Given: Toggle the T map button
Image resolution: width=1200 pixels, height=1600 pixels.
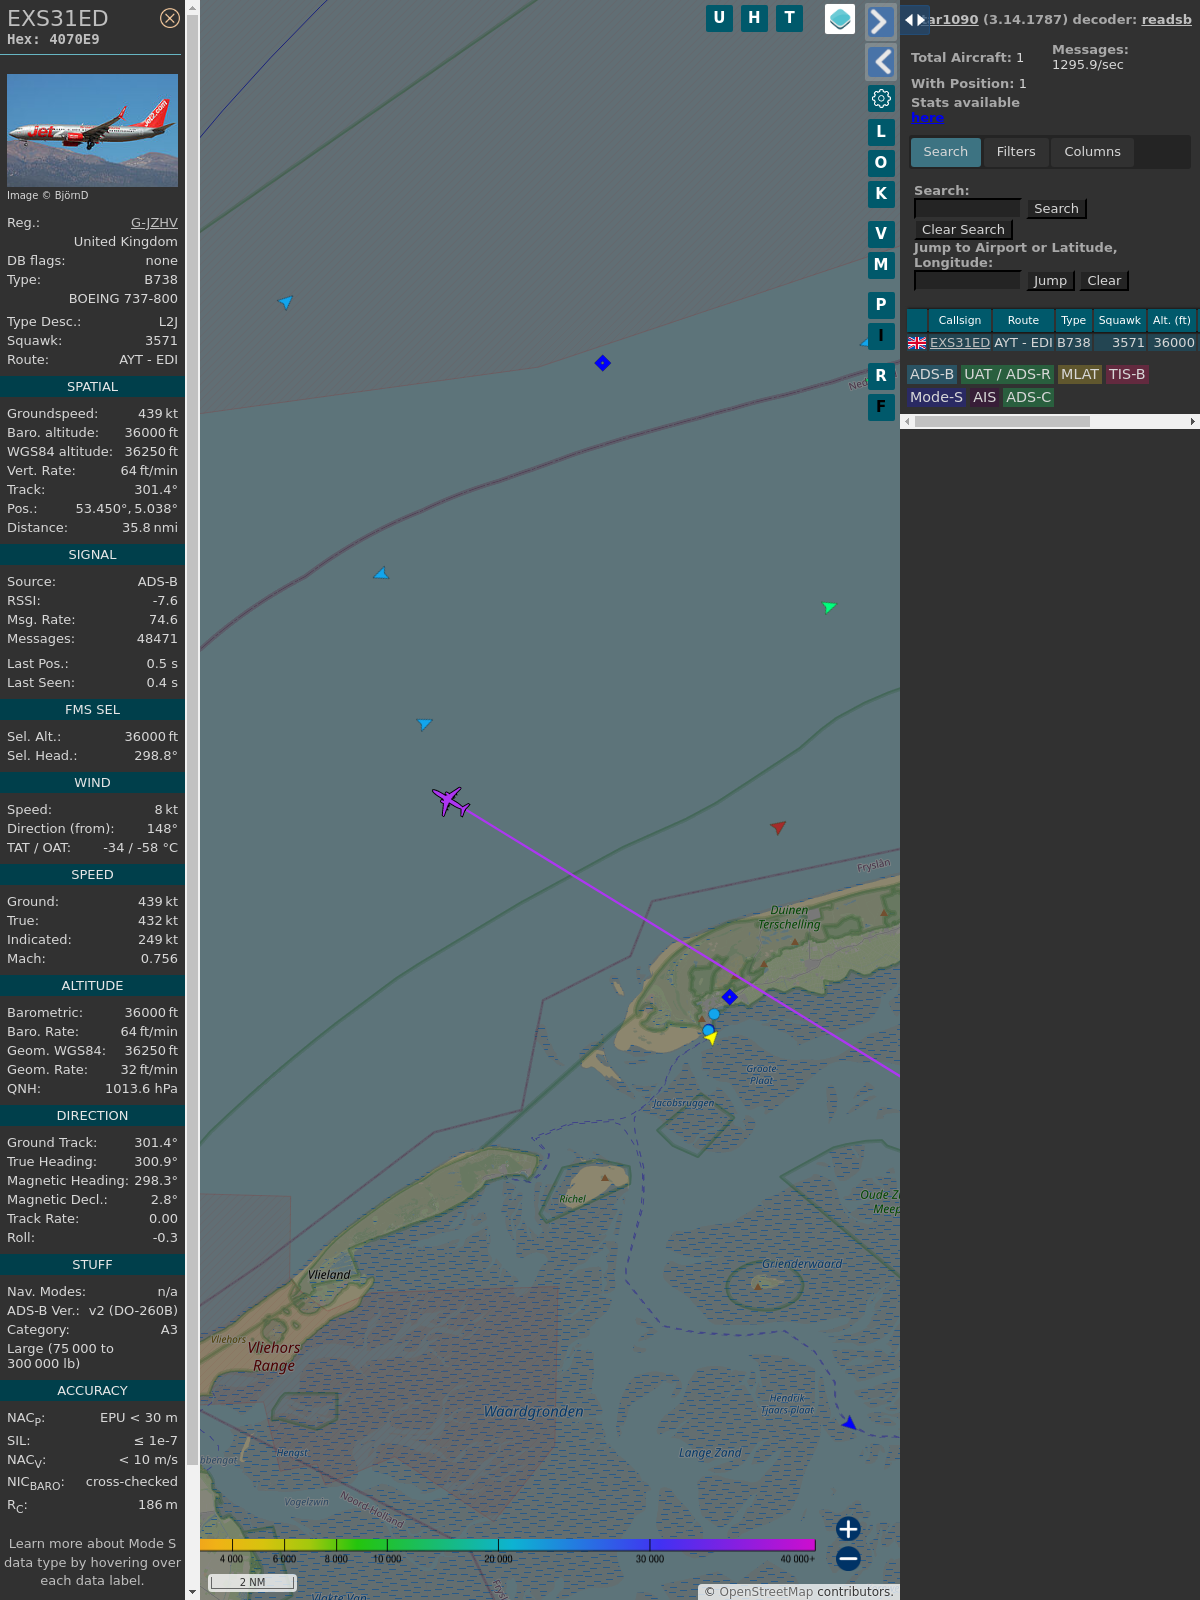Looking at the screenshot, I should pos(790,18).
